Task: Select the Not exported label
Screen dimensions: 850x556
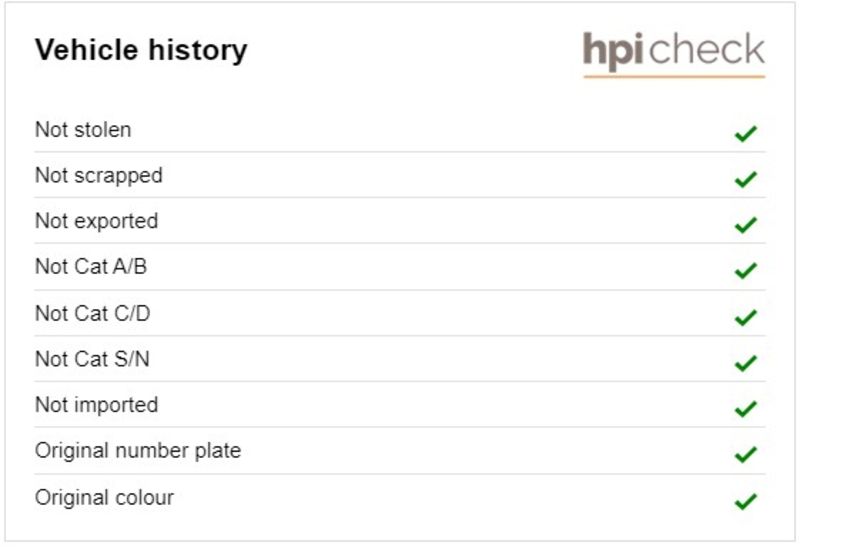Action: [96, 222]
